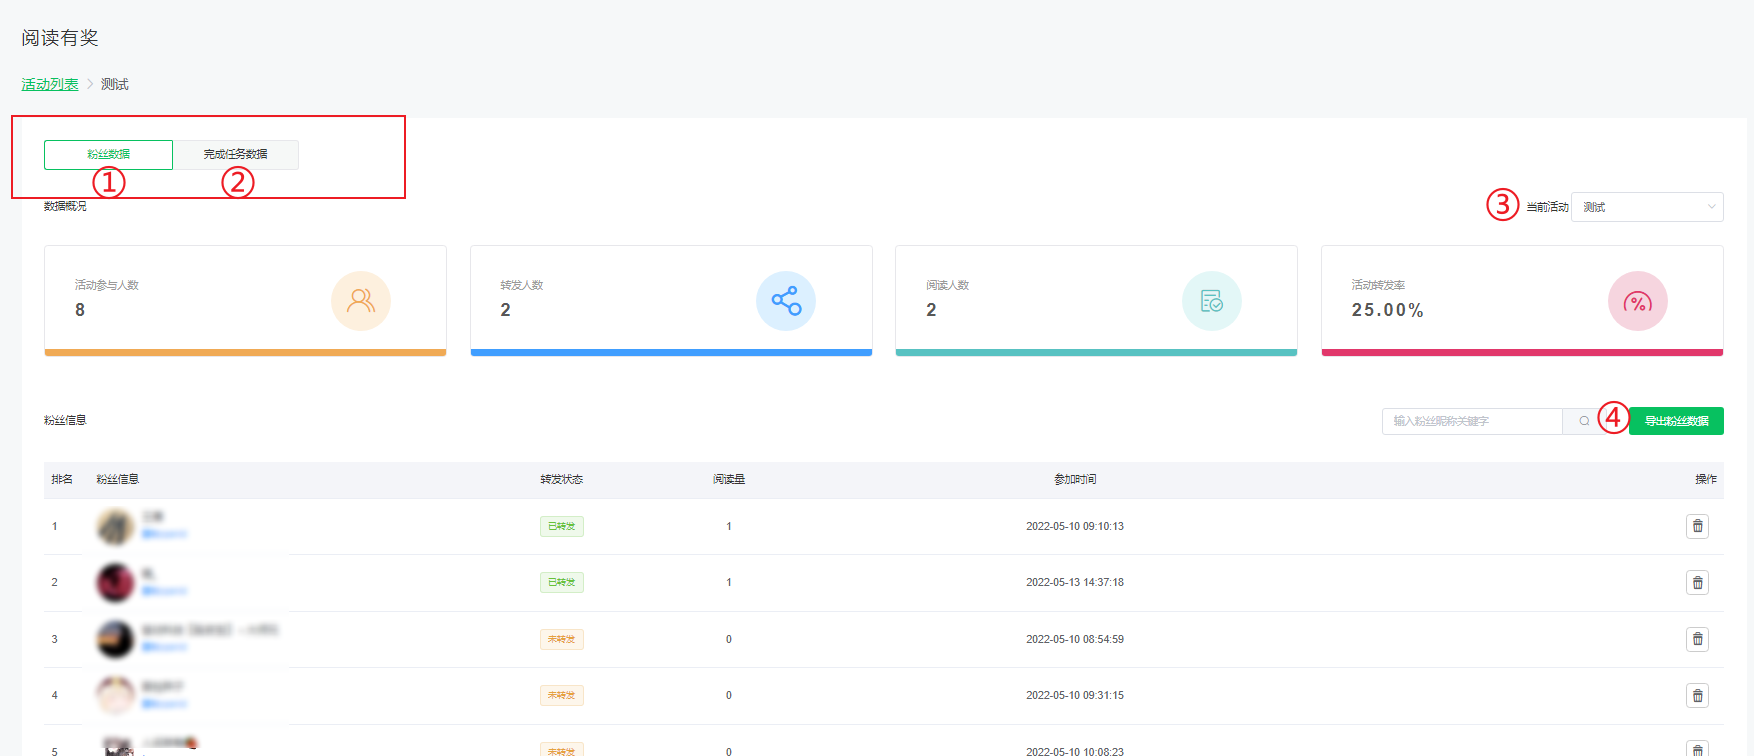The width and height of the screenshot is (1754, 756).
Task: Switch to the 完成任务数据 tab
Action: pos(236,155)
